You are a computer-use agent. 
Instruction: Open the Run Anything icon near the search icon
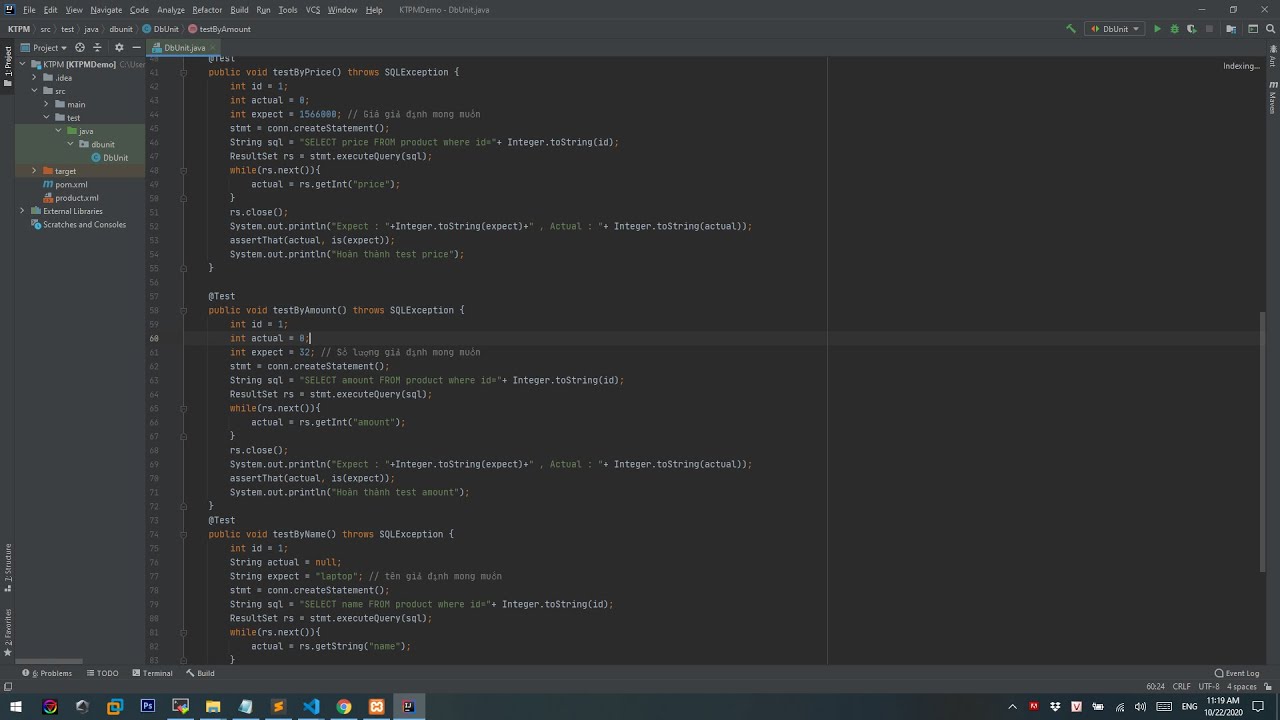1251,29
